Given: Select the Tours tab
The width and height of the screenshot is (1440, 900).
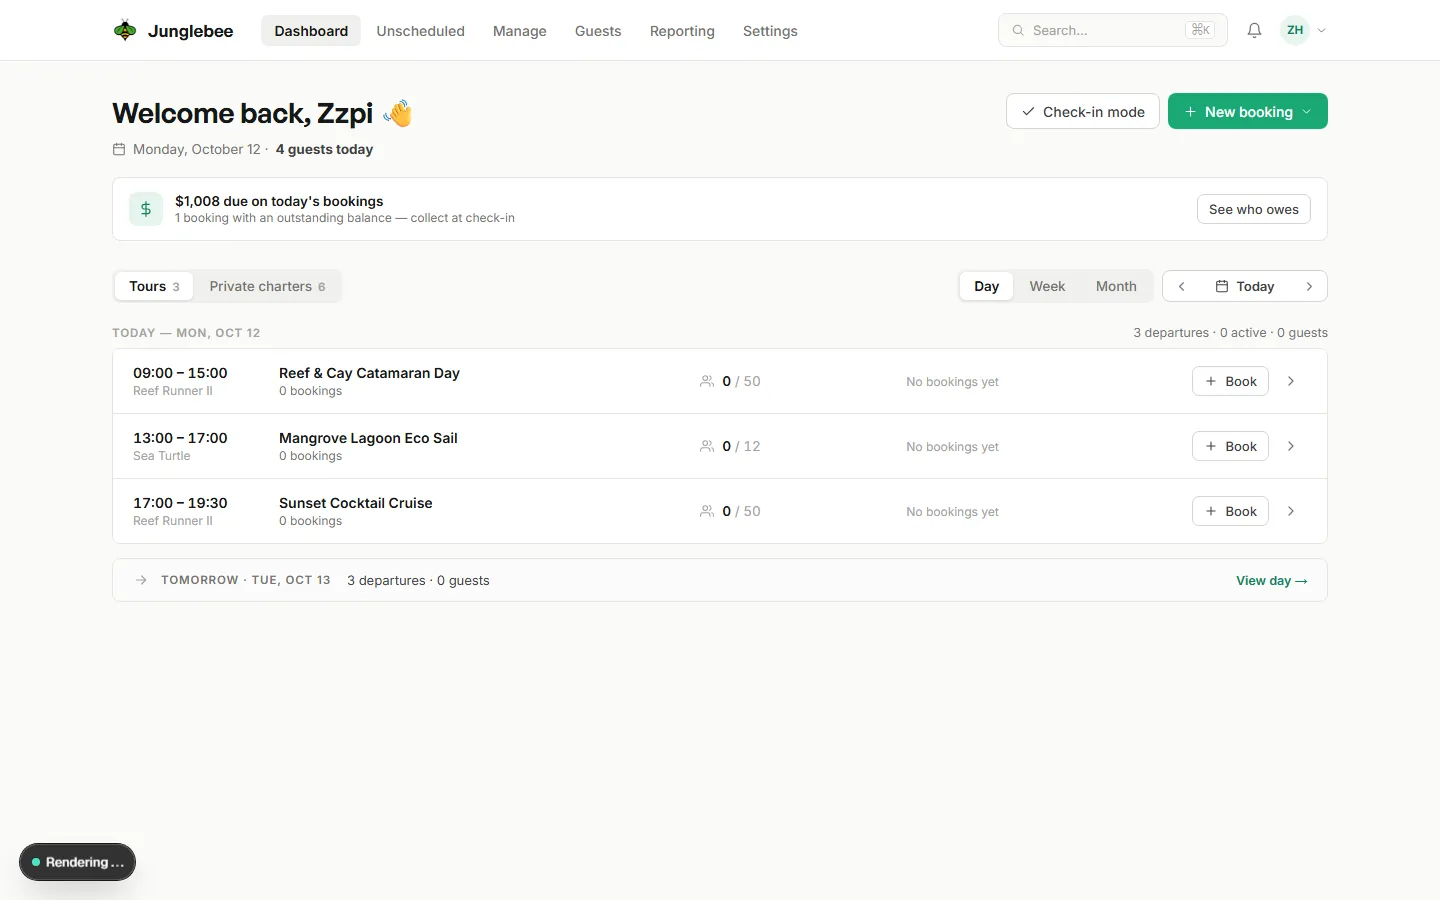Looking at the screenshot, I should [x=154, y=286].
